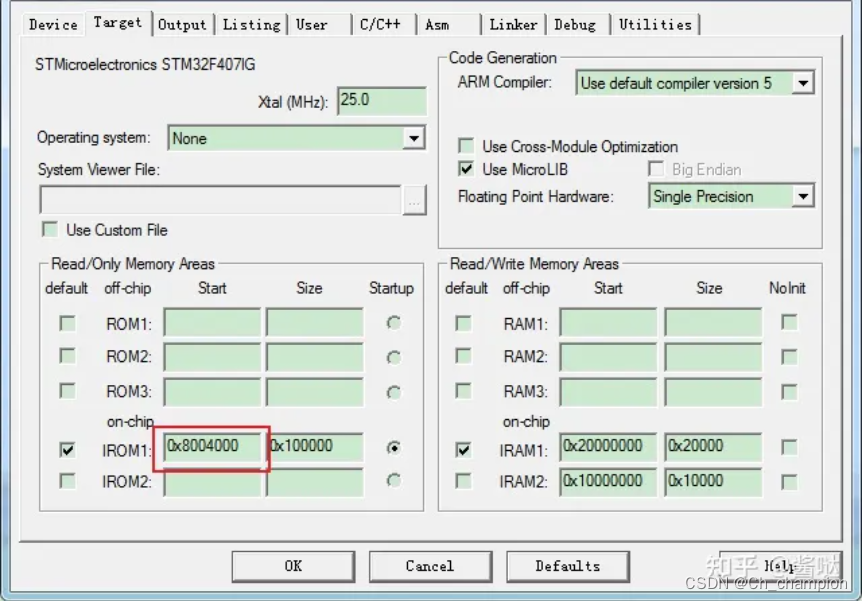Select ROM1 as the startup region

[x=393, y=324]
